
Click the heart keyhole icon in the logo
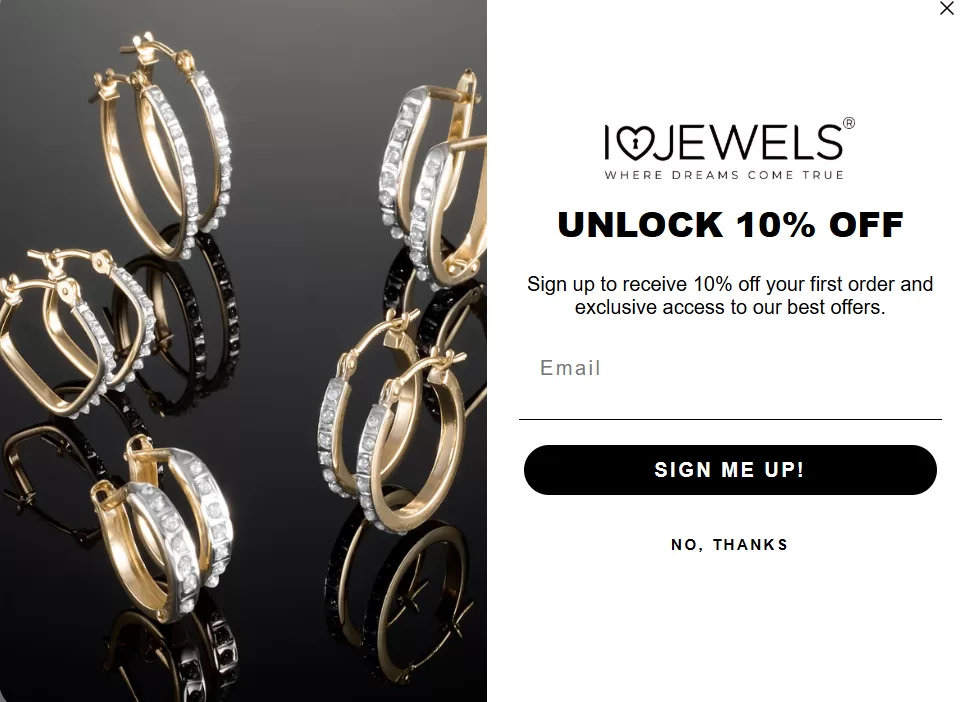click(x=636, y=143)
